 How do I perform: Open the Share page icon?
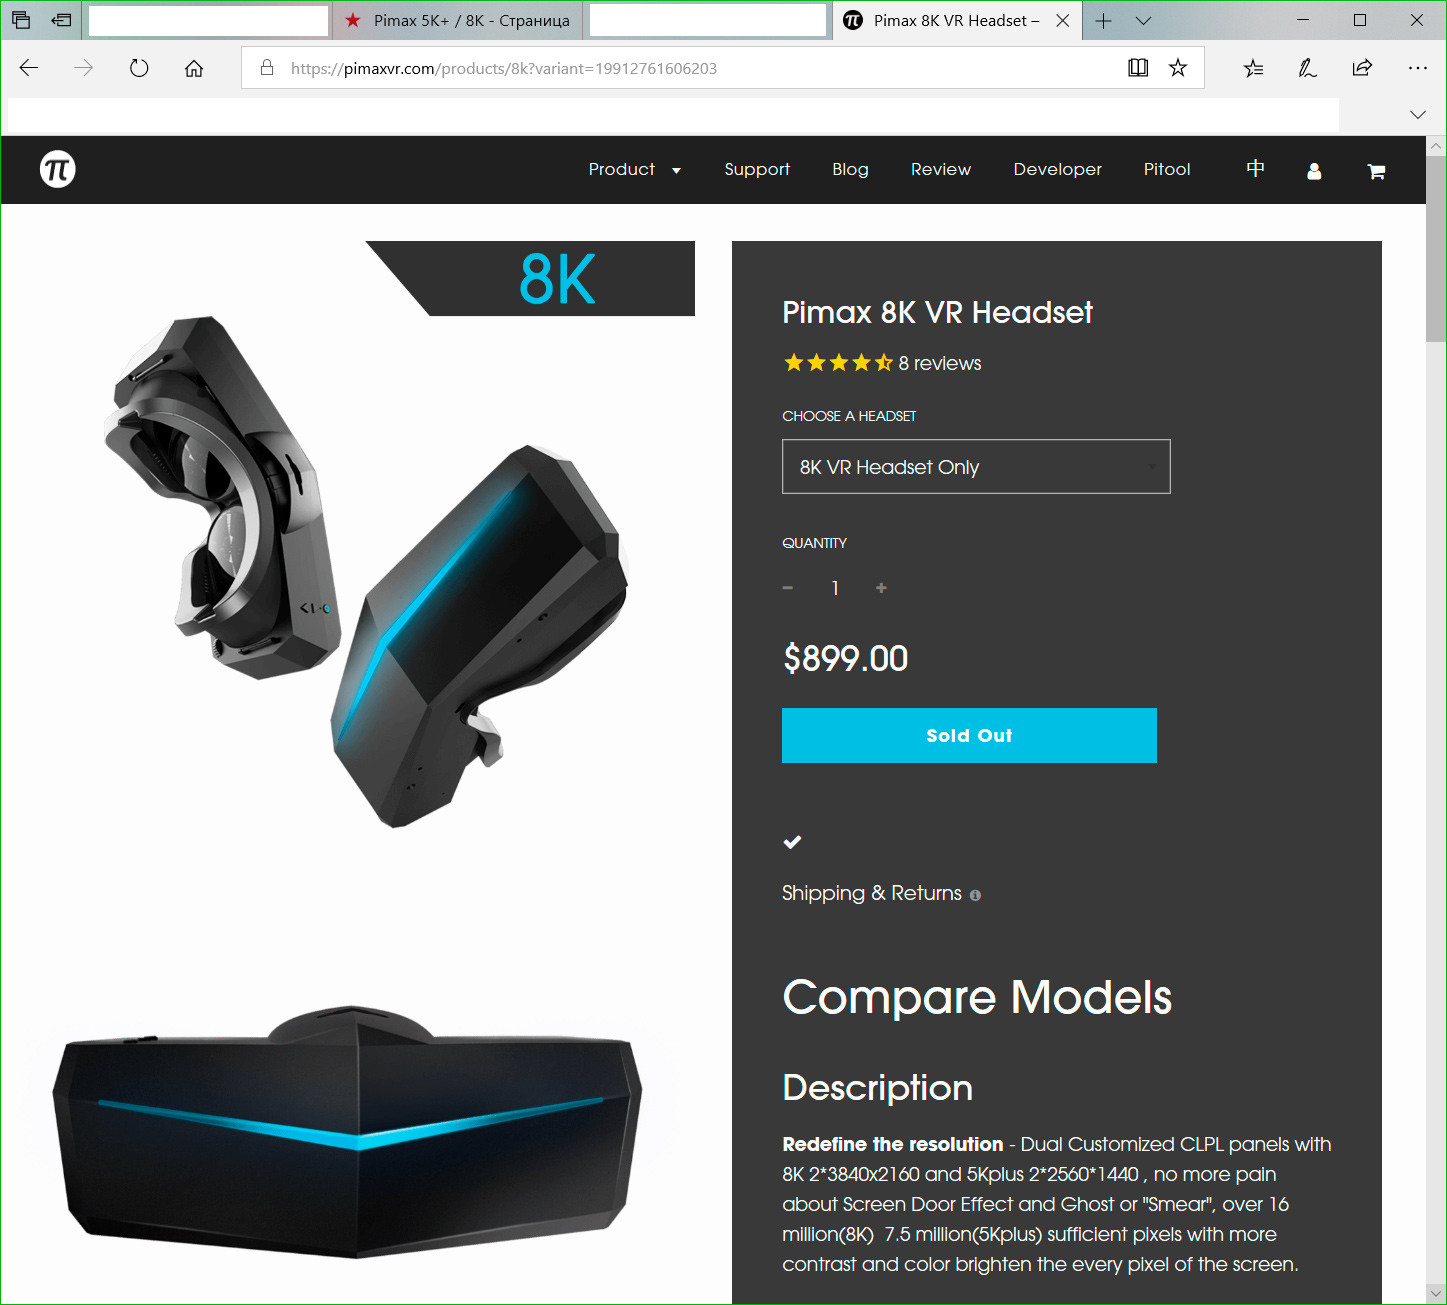(1362, 68)
